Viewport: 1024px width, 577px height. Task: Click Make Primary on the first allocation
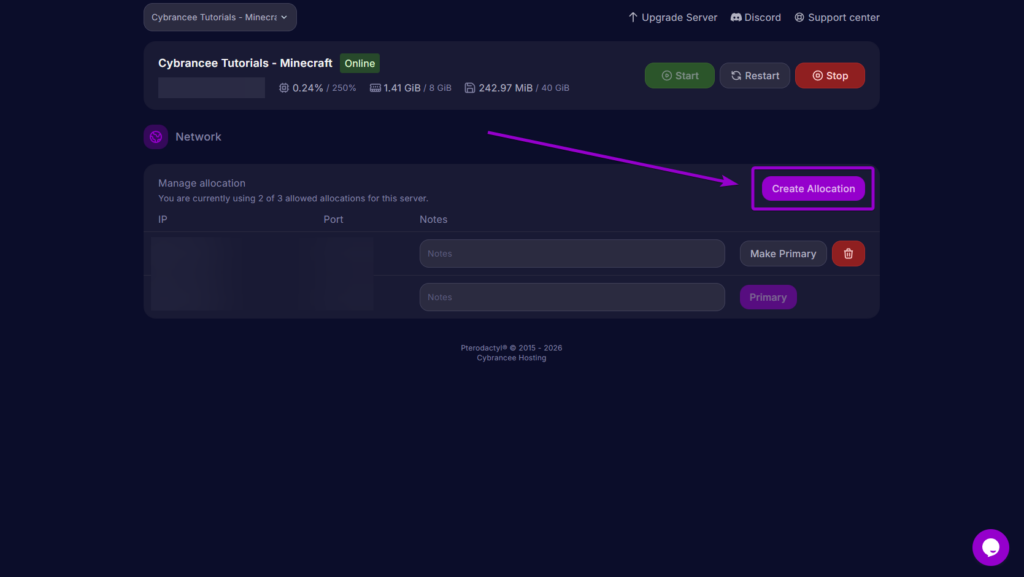(x=782, y=253)
